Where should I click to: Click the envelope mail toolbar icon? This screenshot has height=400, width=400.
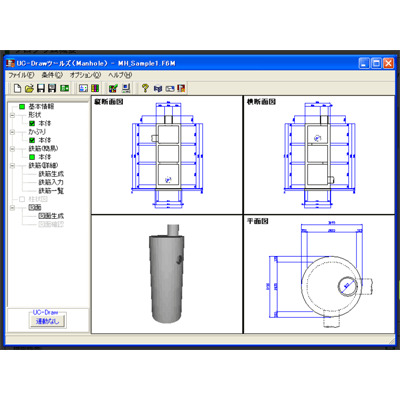tap(170, 89)
